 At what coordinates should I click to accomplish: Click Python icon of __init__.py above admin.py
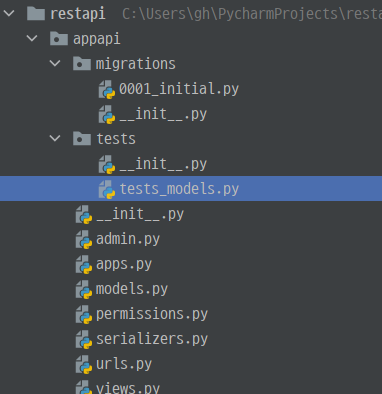click(84, 214)
